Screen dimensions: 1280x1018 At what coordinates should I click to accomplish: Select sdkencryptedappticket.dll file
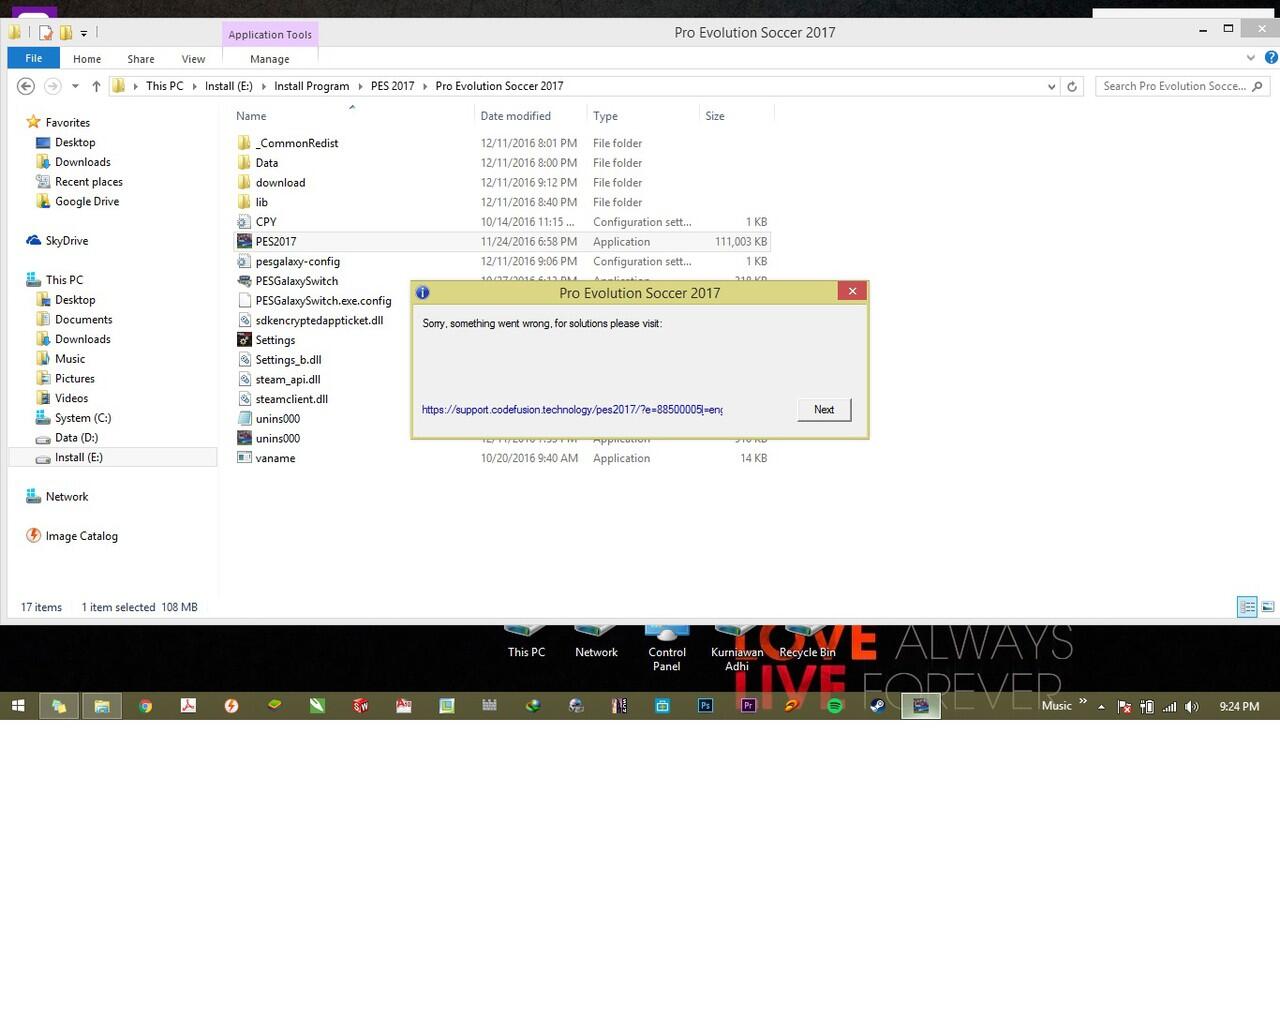pyautogui.click(x=319, y=320)
